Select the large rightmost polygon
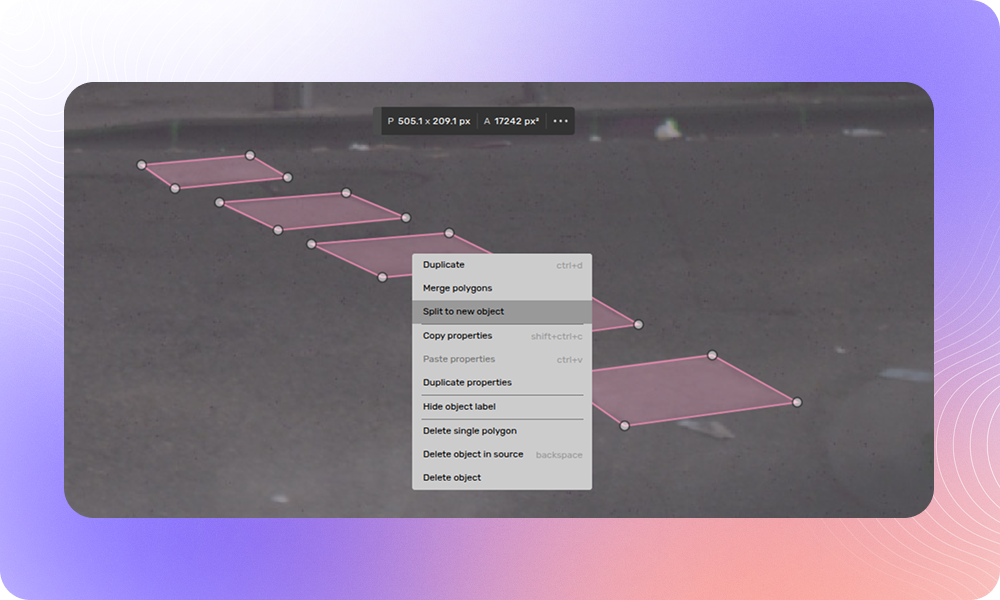 (x=700, y=390)
